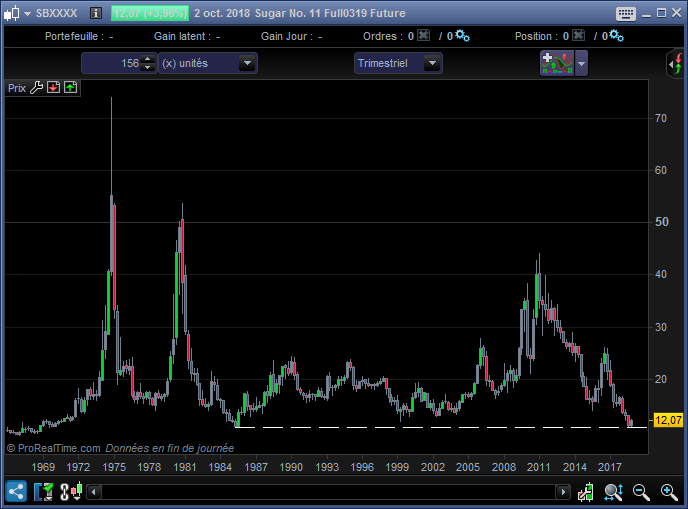Click the instrument info 'i' icon

tap(96, 13)
